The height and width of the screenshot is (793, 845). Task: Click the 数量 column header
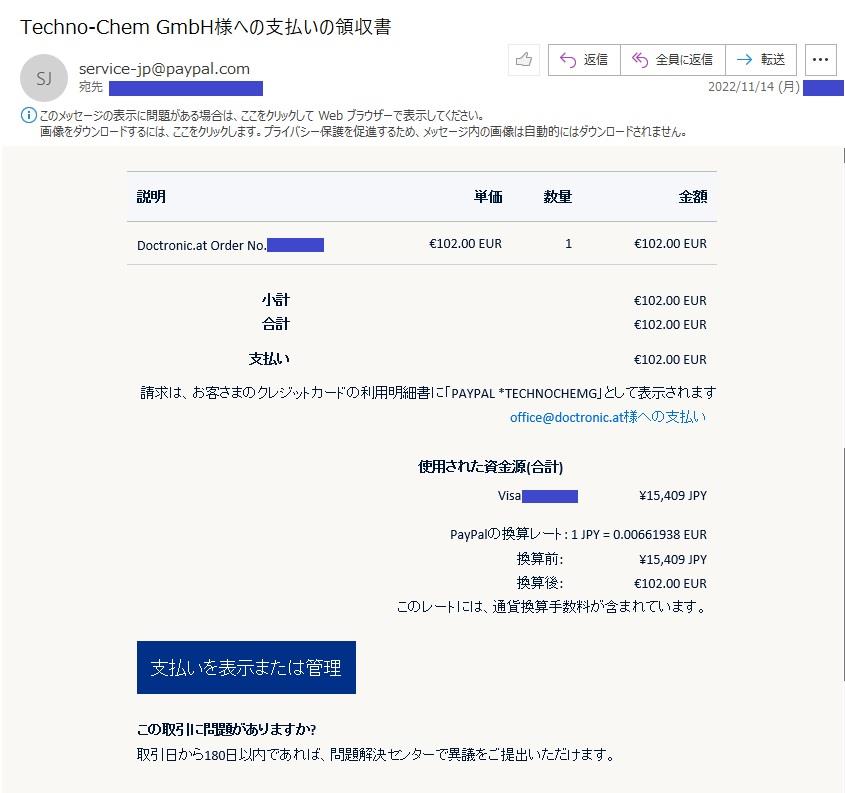tap(557, 197)
